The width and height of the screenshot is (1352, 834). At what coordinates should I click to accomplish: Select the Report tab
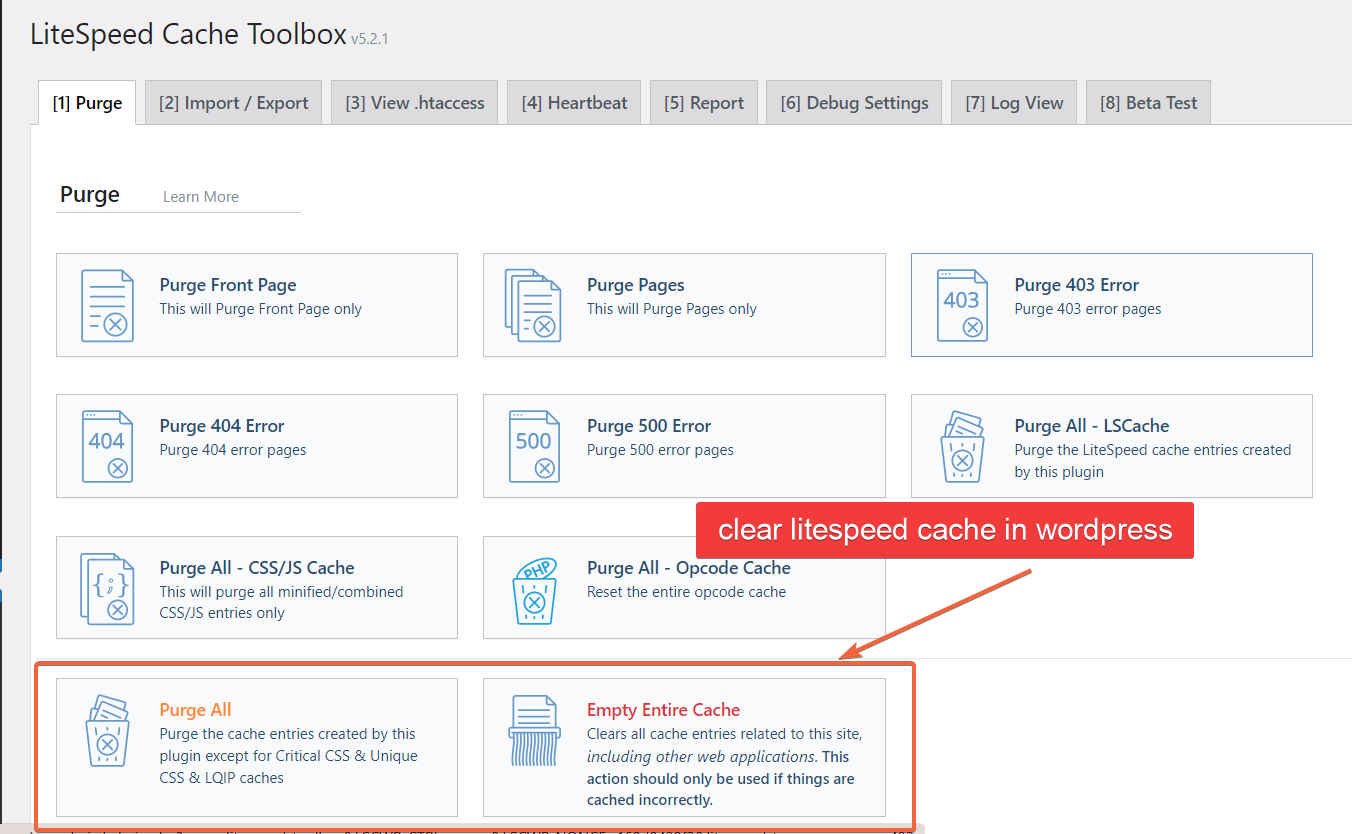click(704, 103)
